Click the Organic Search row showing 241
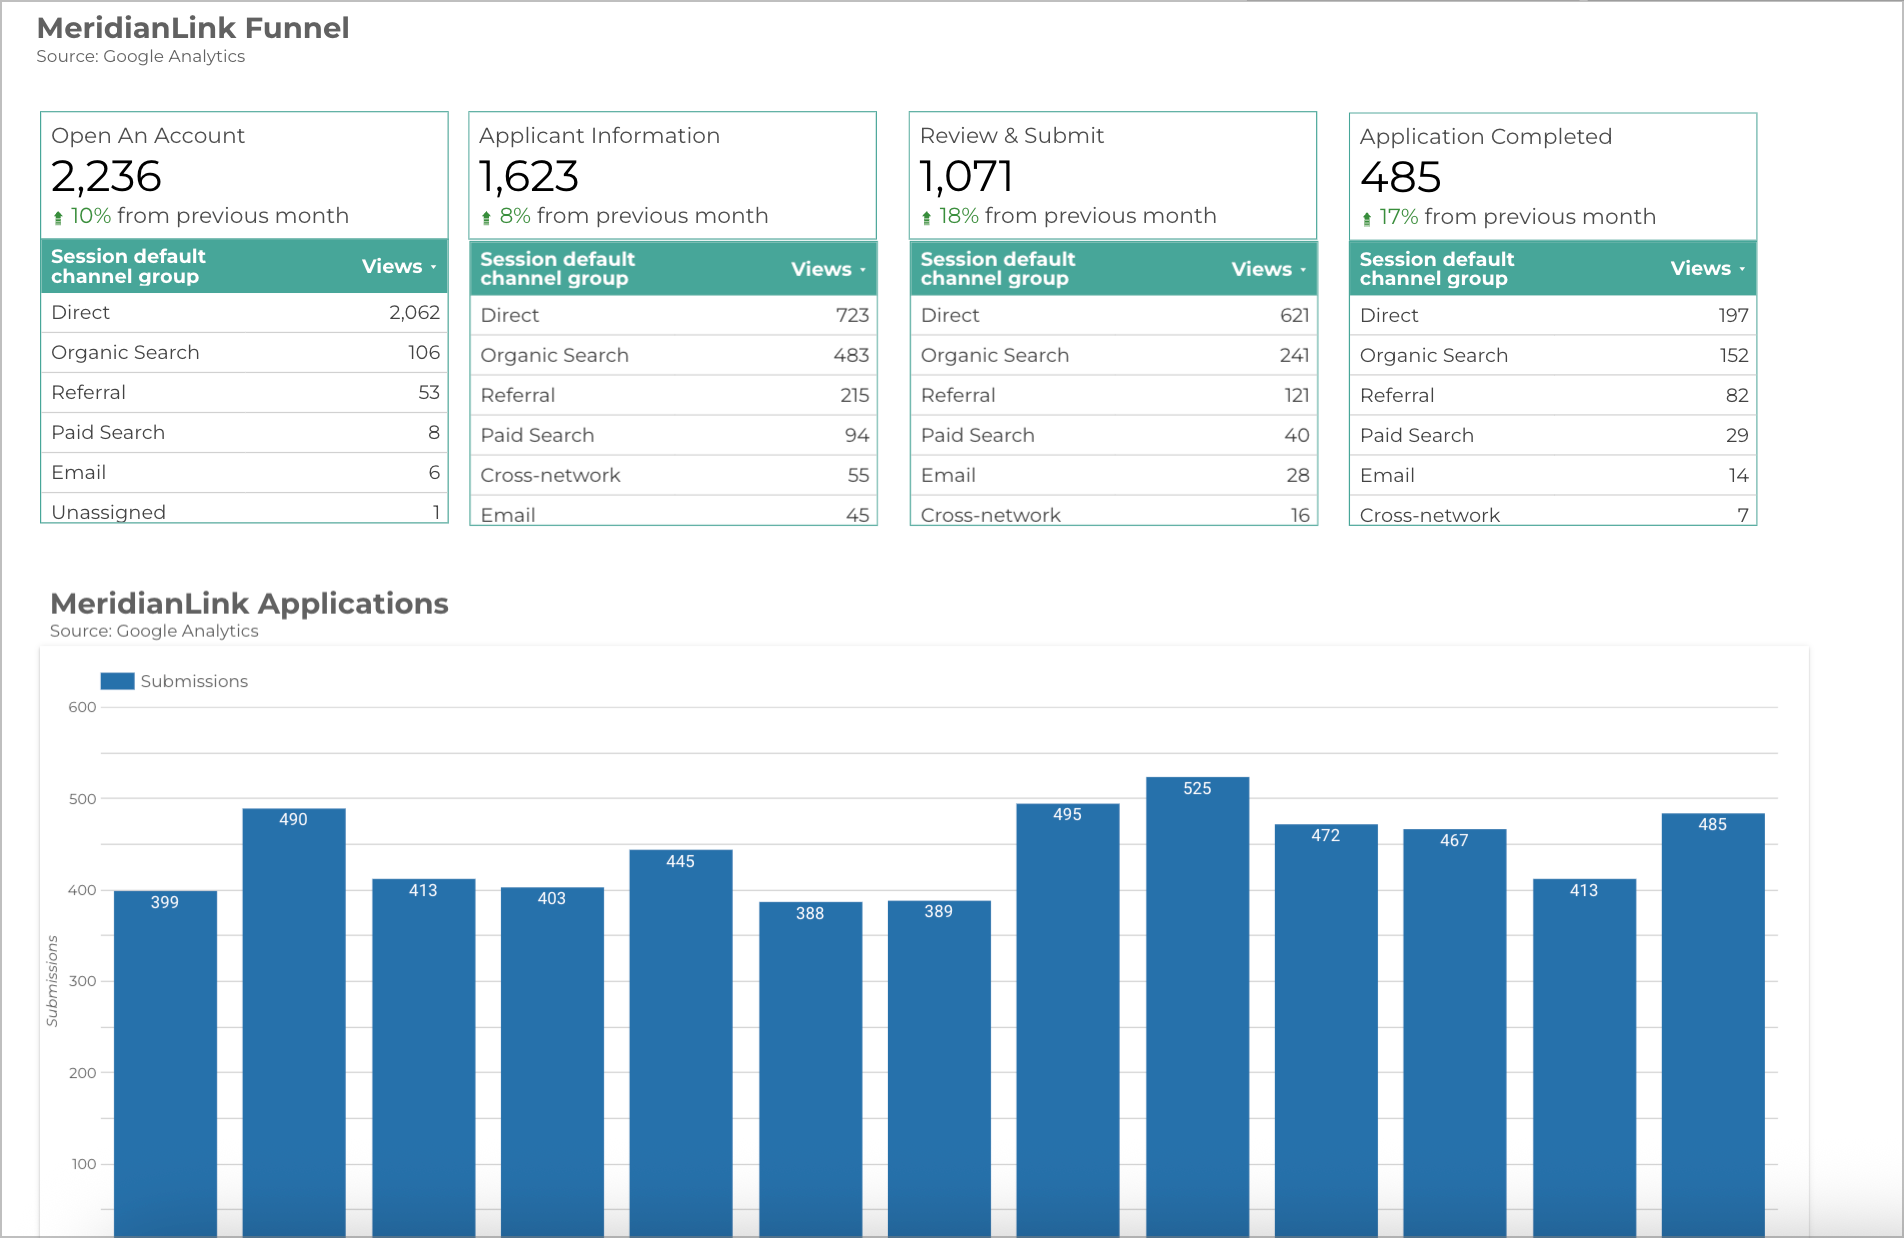1904x1238 pixels. pos(1113,355)
